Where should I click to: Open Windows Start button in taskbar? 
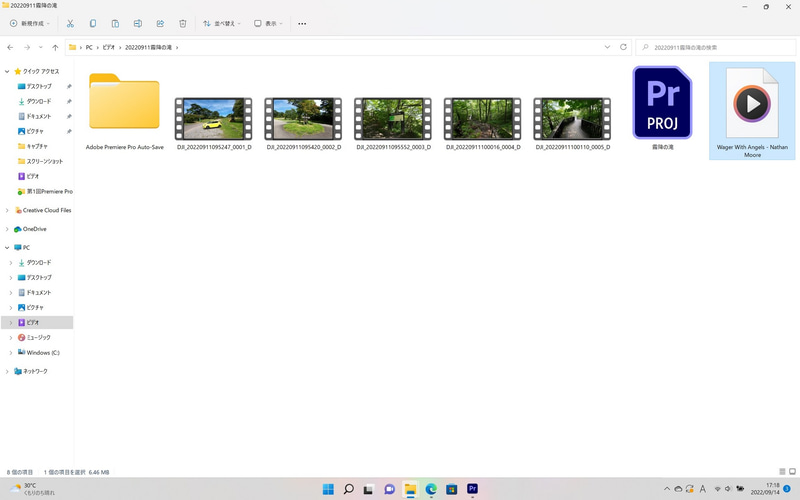point(329,489)
